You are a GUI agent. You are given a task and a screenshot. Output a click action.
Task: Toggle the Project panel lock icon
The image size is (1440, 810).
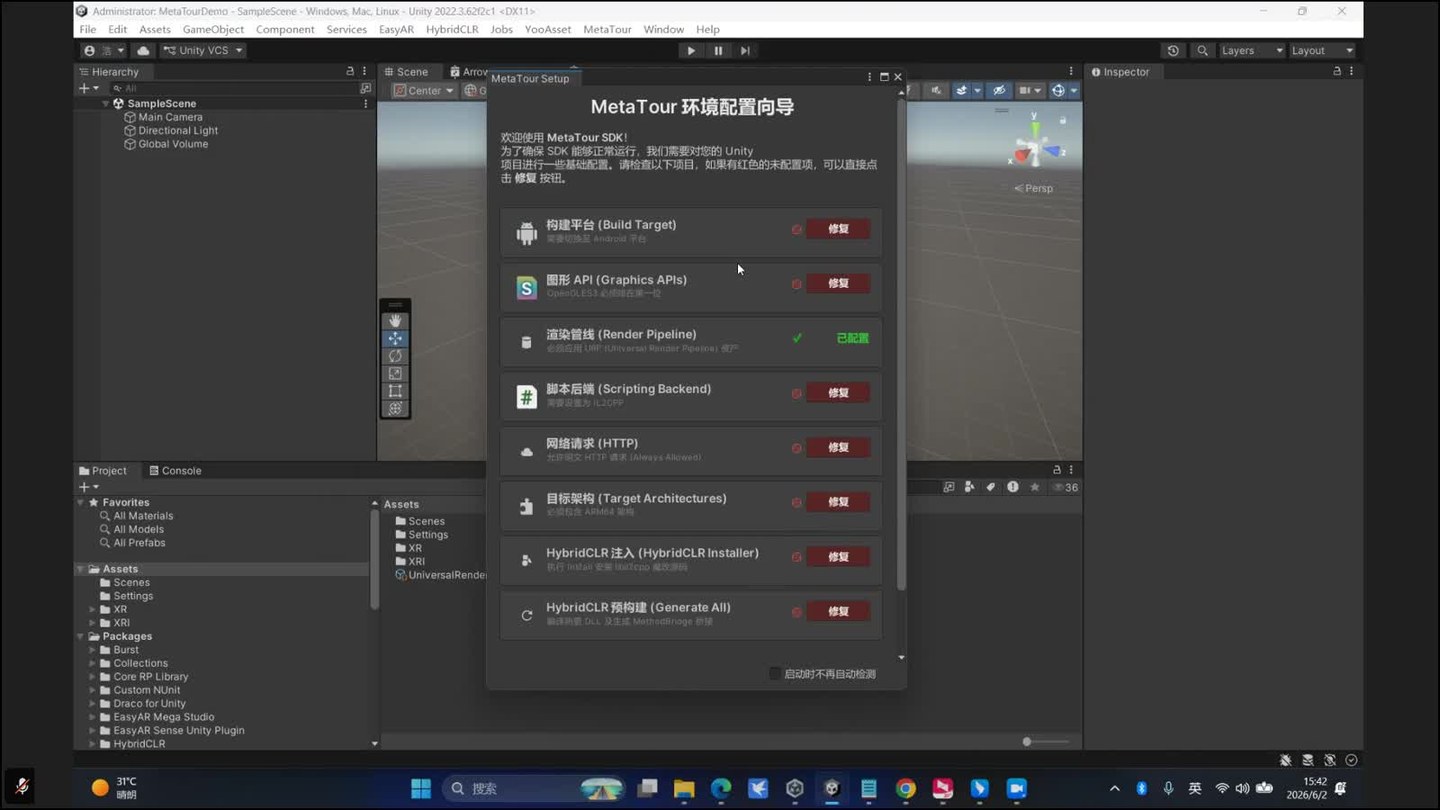coord(1057,470)
